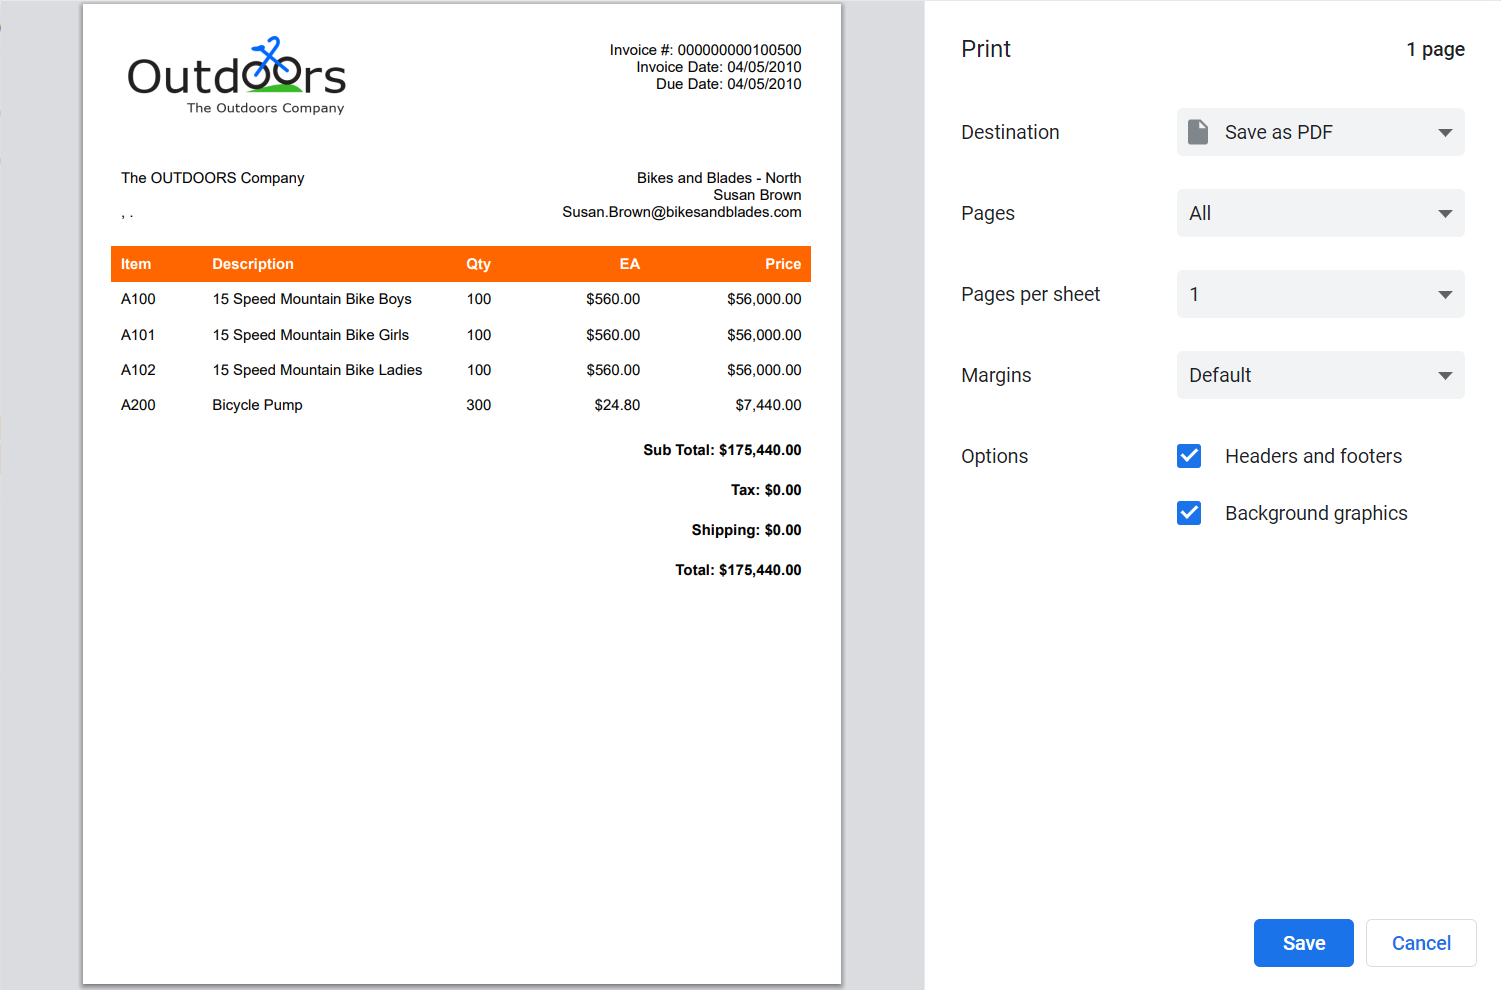1501x990 pixels.
Task: Click the Bicycle Pump description
Action: click(x=257, y=405)
